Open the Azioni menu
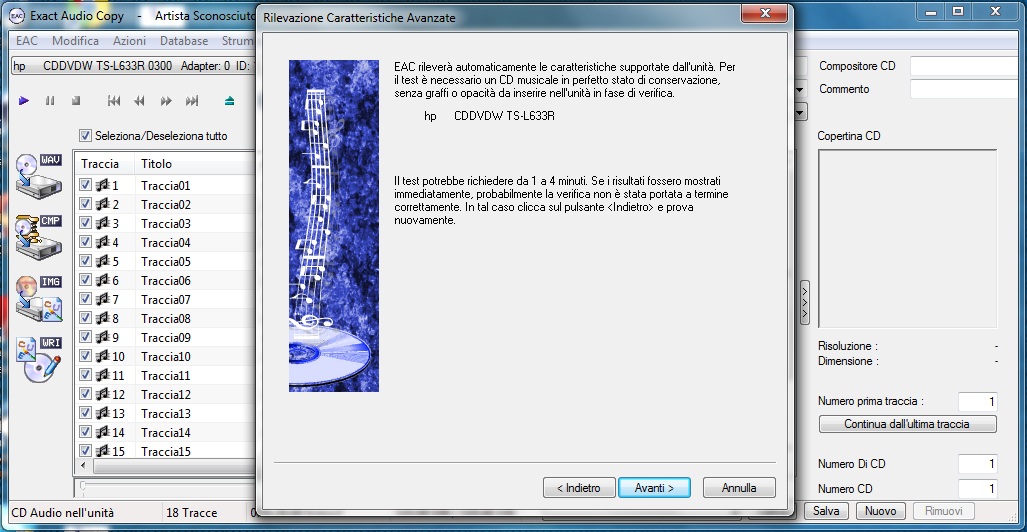This screenshot has height=532, width=1027. (x=130, y=41)
